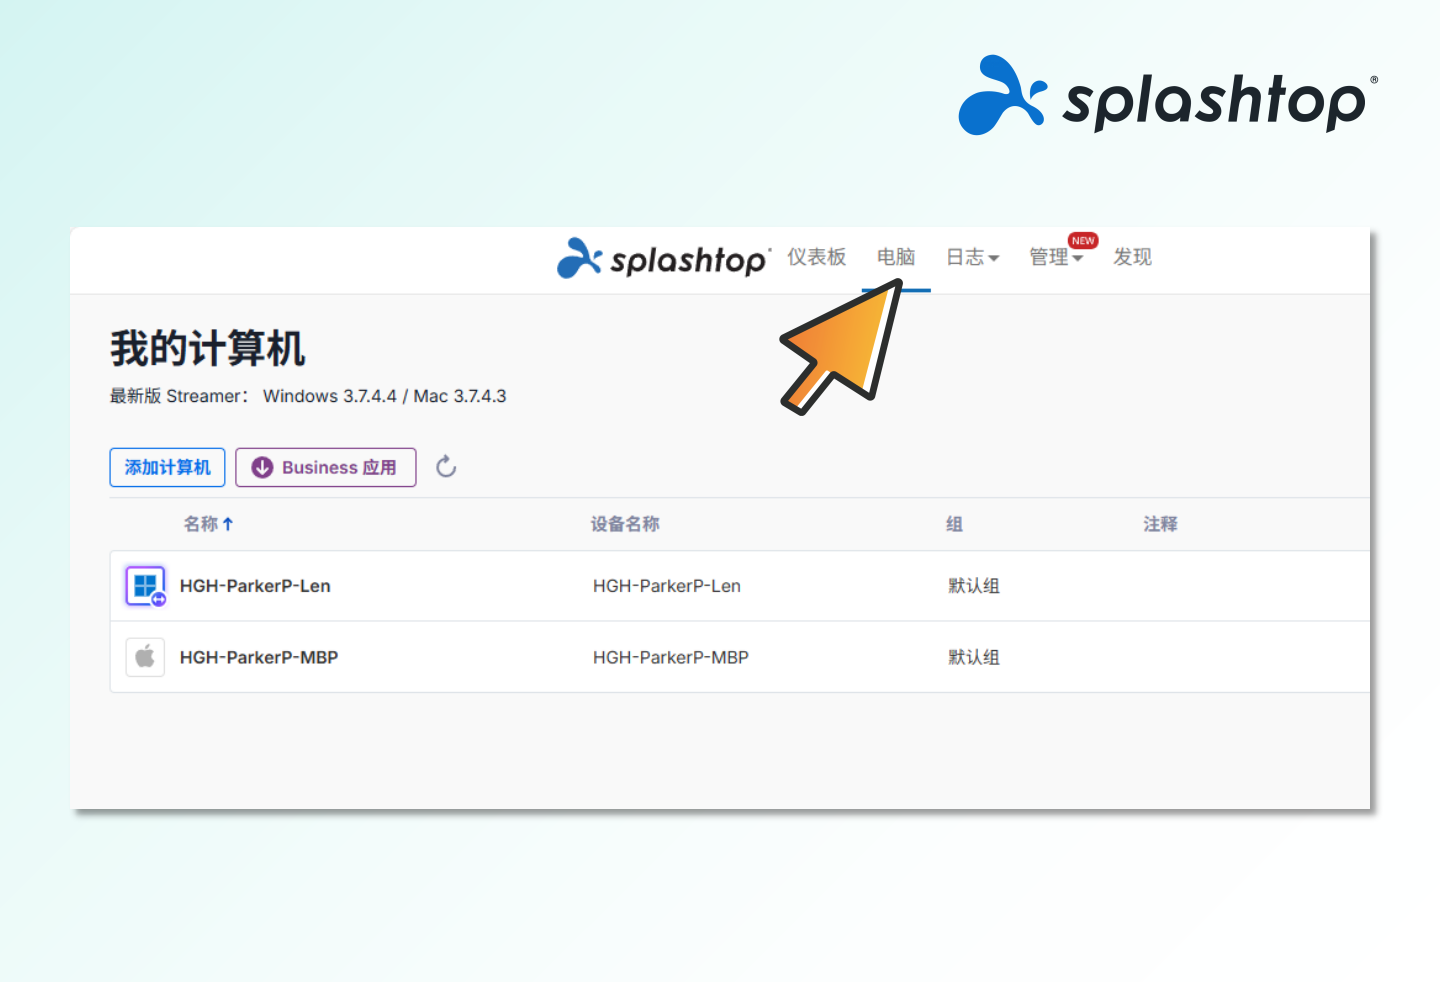
Task: Click the Apple icon for HGH-ParkerP-MBP
Action: click(145, 657)
